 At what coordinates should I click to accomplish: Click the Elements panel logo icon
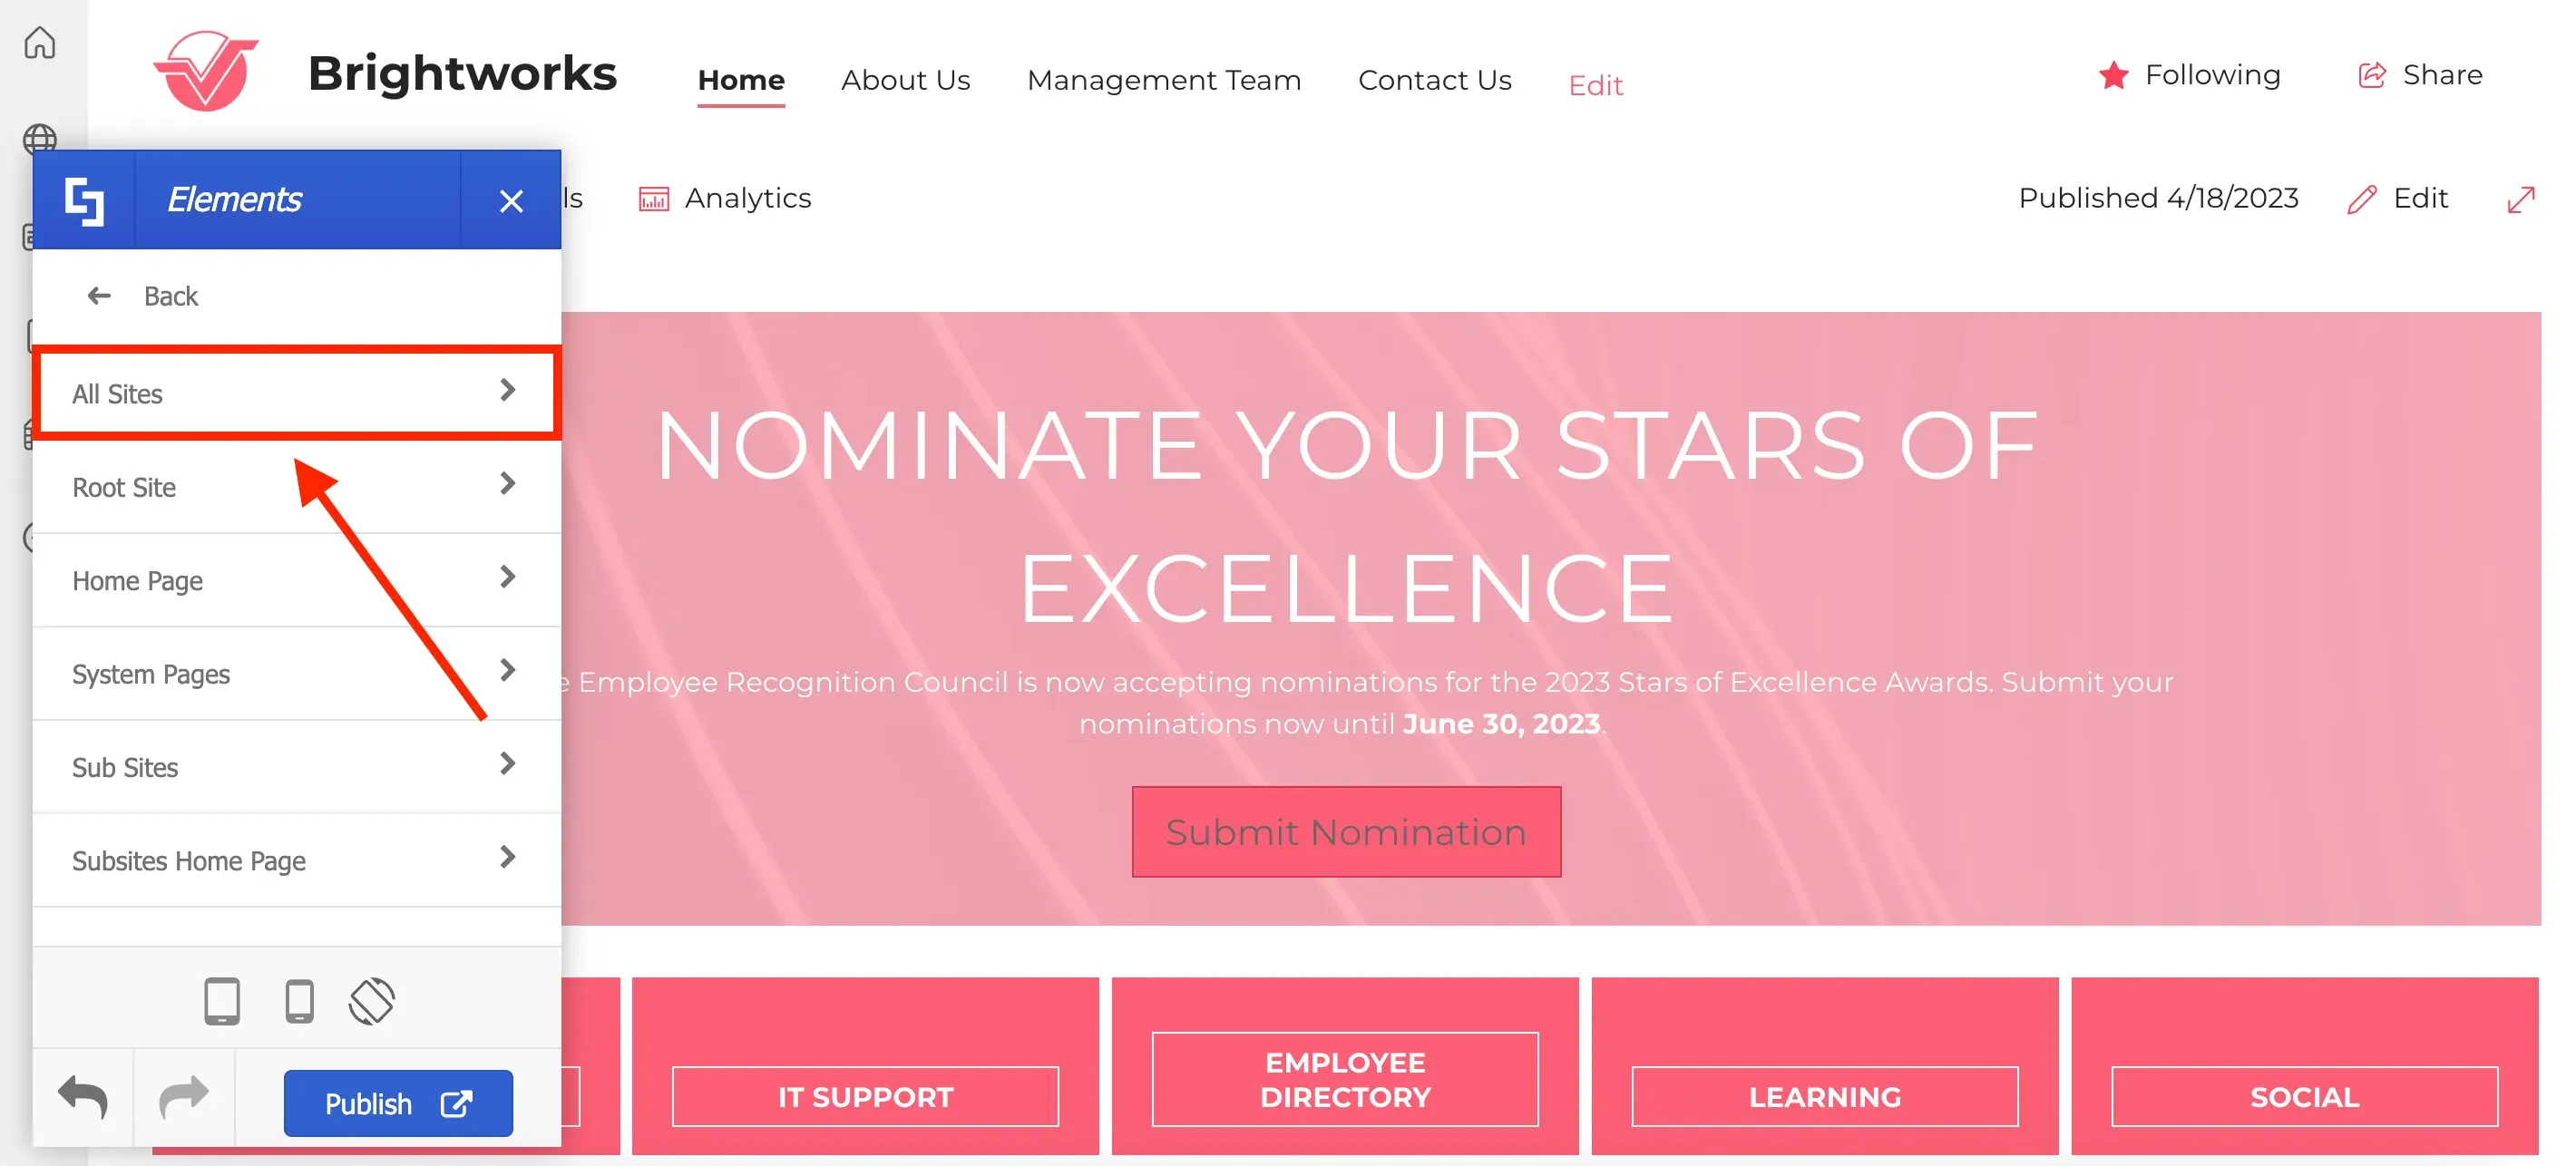[84, 200]
